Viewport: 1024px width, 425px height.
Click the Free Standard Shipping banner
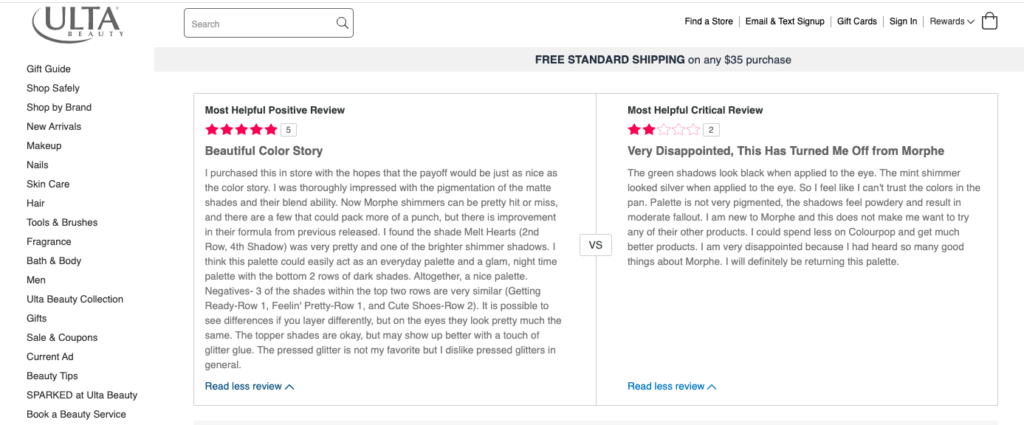click(663, 60)
